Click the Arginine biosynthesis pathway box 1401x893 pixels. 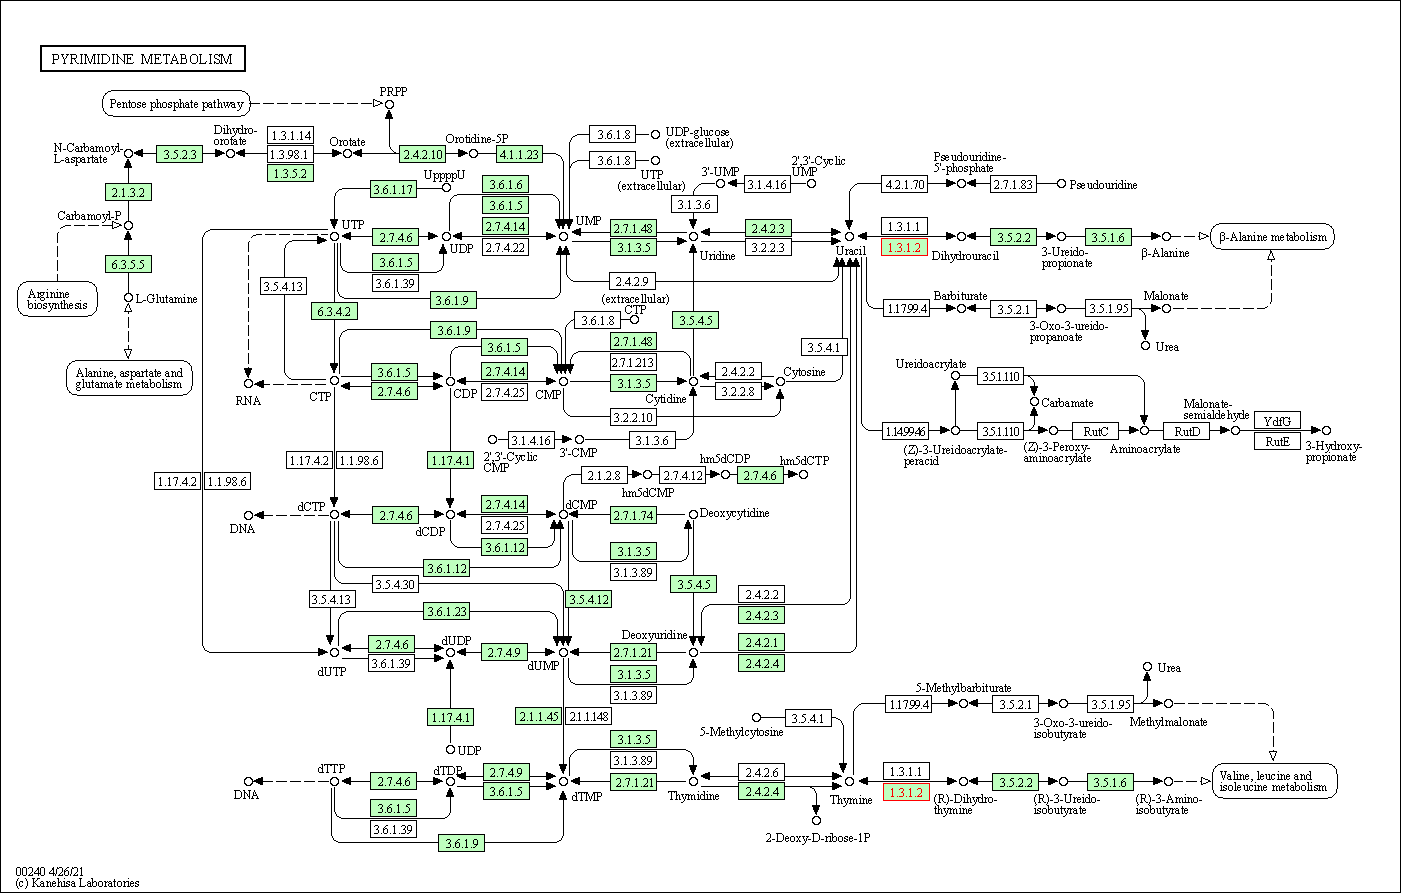57,299
